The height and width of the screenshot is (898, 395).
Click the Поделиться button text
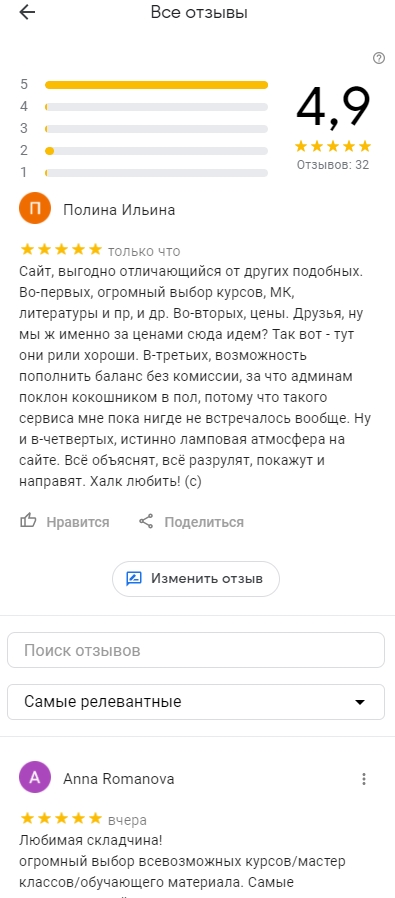tap(204, 522)
